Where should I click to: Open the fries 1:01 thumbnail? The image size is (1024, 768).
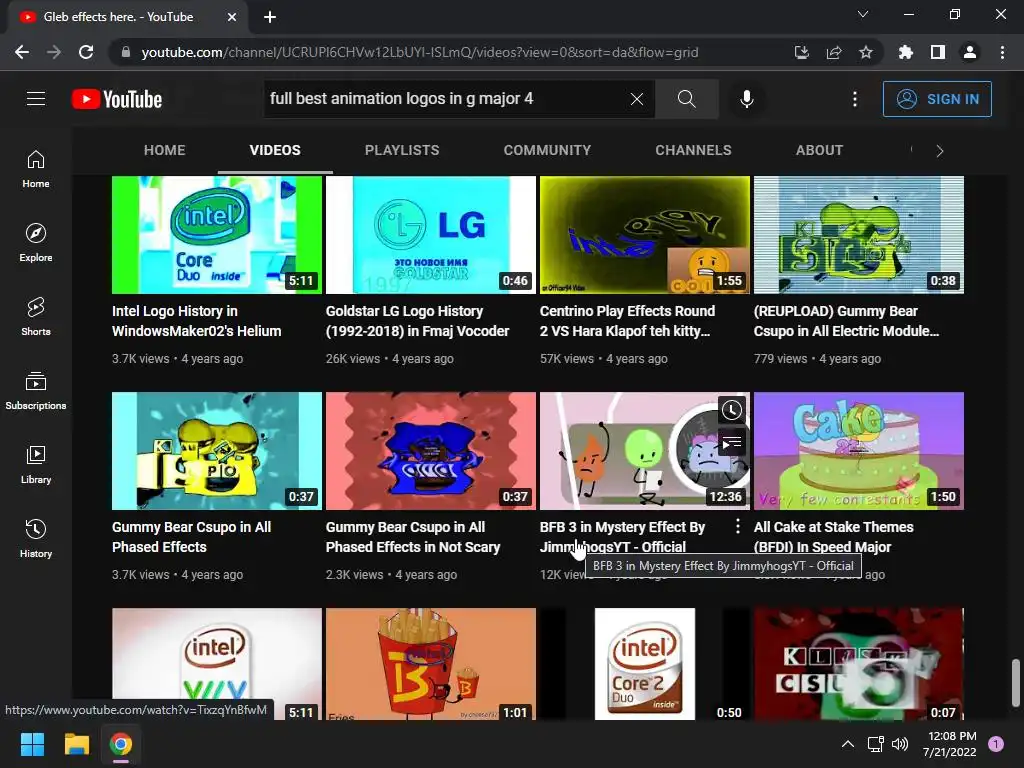click(431, 664)
